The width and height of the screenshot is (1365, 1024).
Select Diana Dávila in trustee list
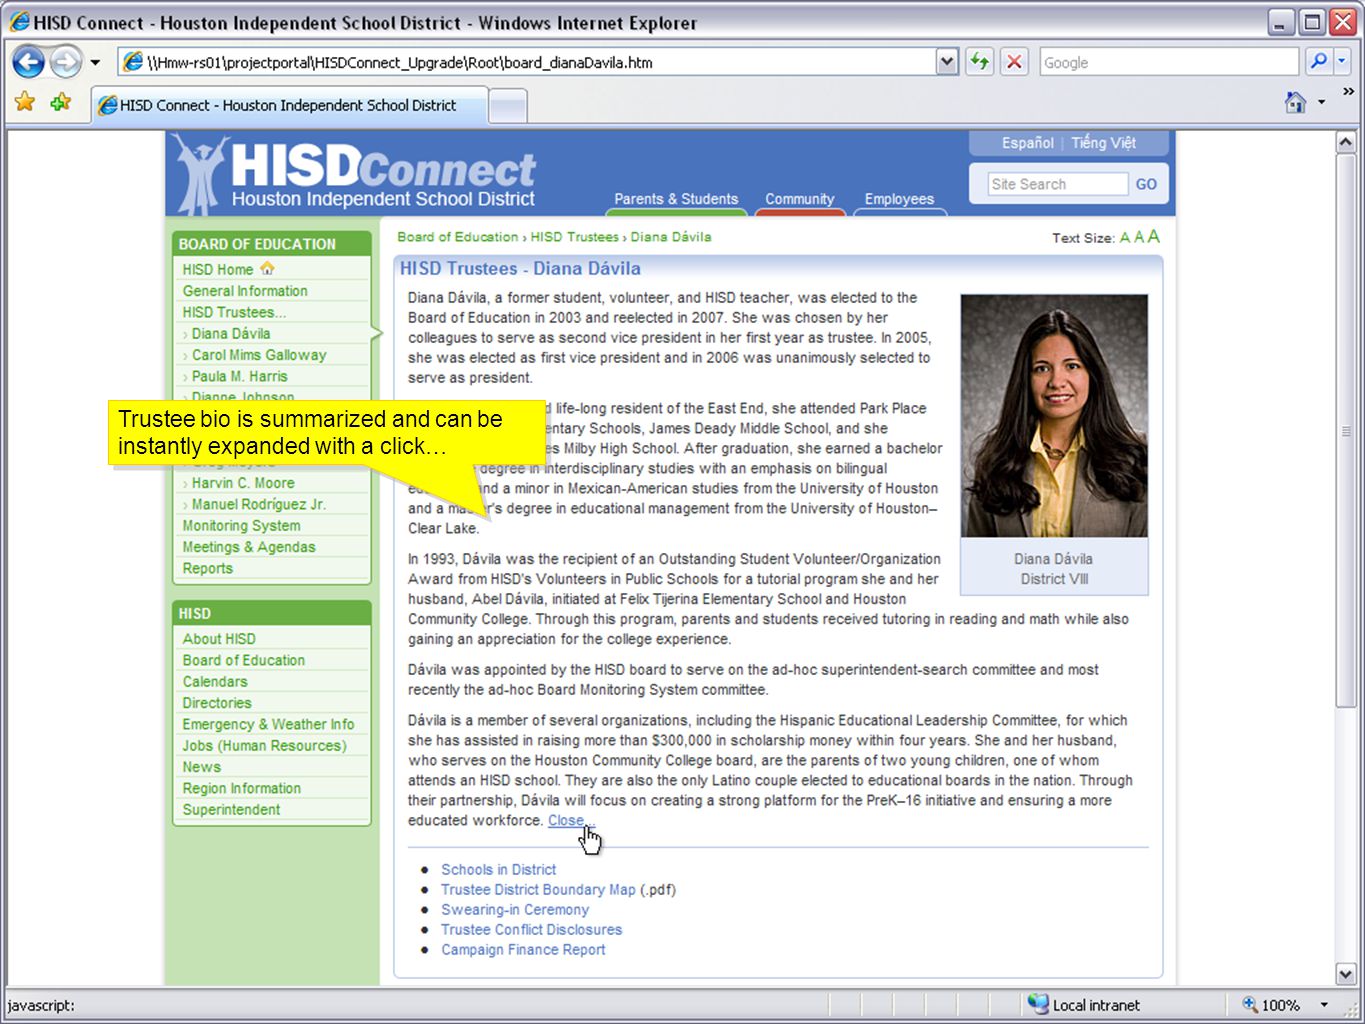tap(231, 333)
